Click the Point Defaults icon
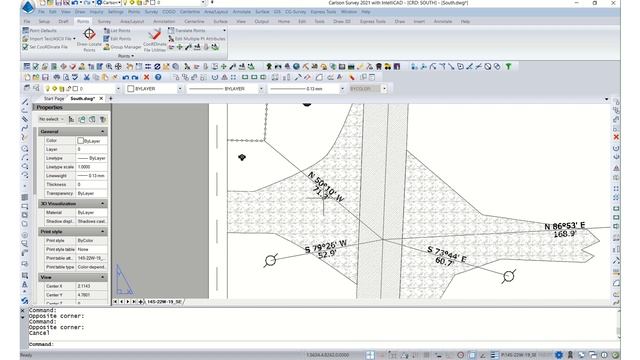The height and width of the screenshot is (360, 640). point(25,31)
